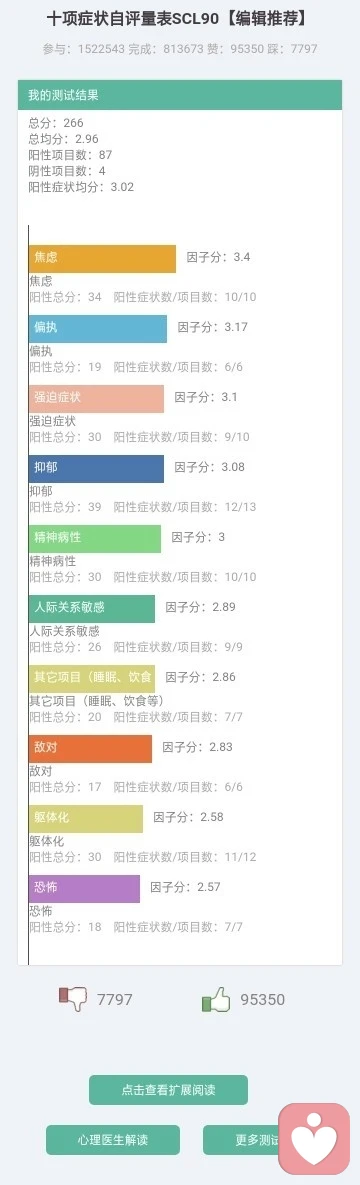This screenshot has width=360, height=1185.
Task: Select the light blue 偏执 bar
Action: point(98,329)
